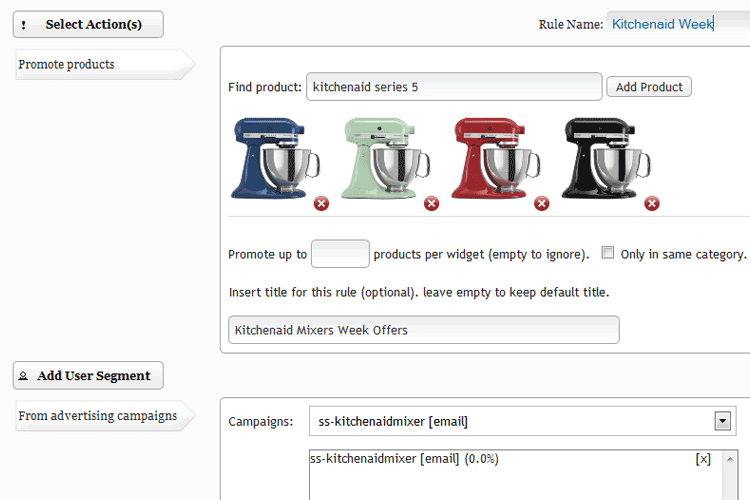Click the mint green mixer thumbnail
The width and height of the screenshot is (750, 500).
pyautogui.click(x=386, y=158)
